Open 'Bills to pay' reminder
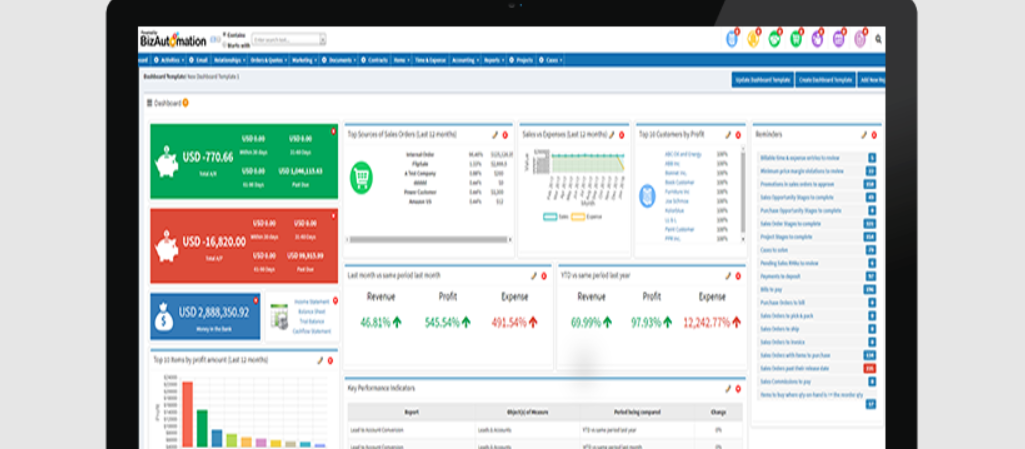Screen dimensions: 1025x449 point(771,289)
